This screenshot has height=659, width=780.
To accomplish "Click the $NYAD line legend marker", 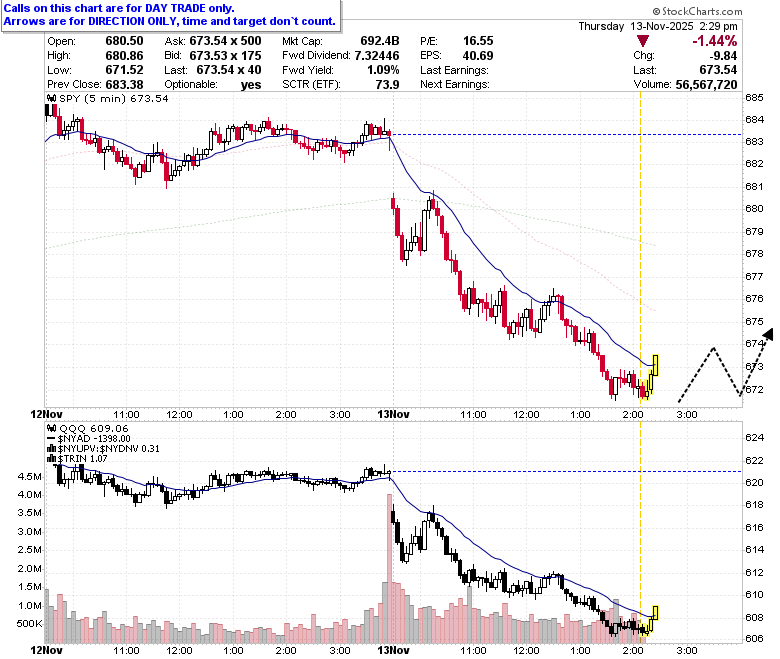I will [51, 439].
